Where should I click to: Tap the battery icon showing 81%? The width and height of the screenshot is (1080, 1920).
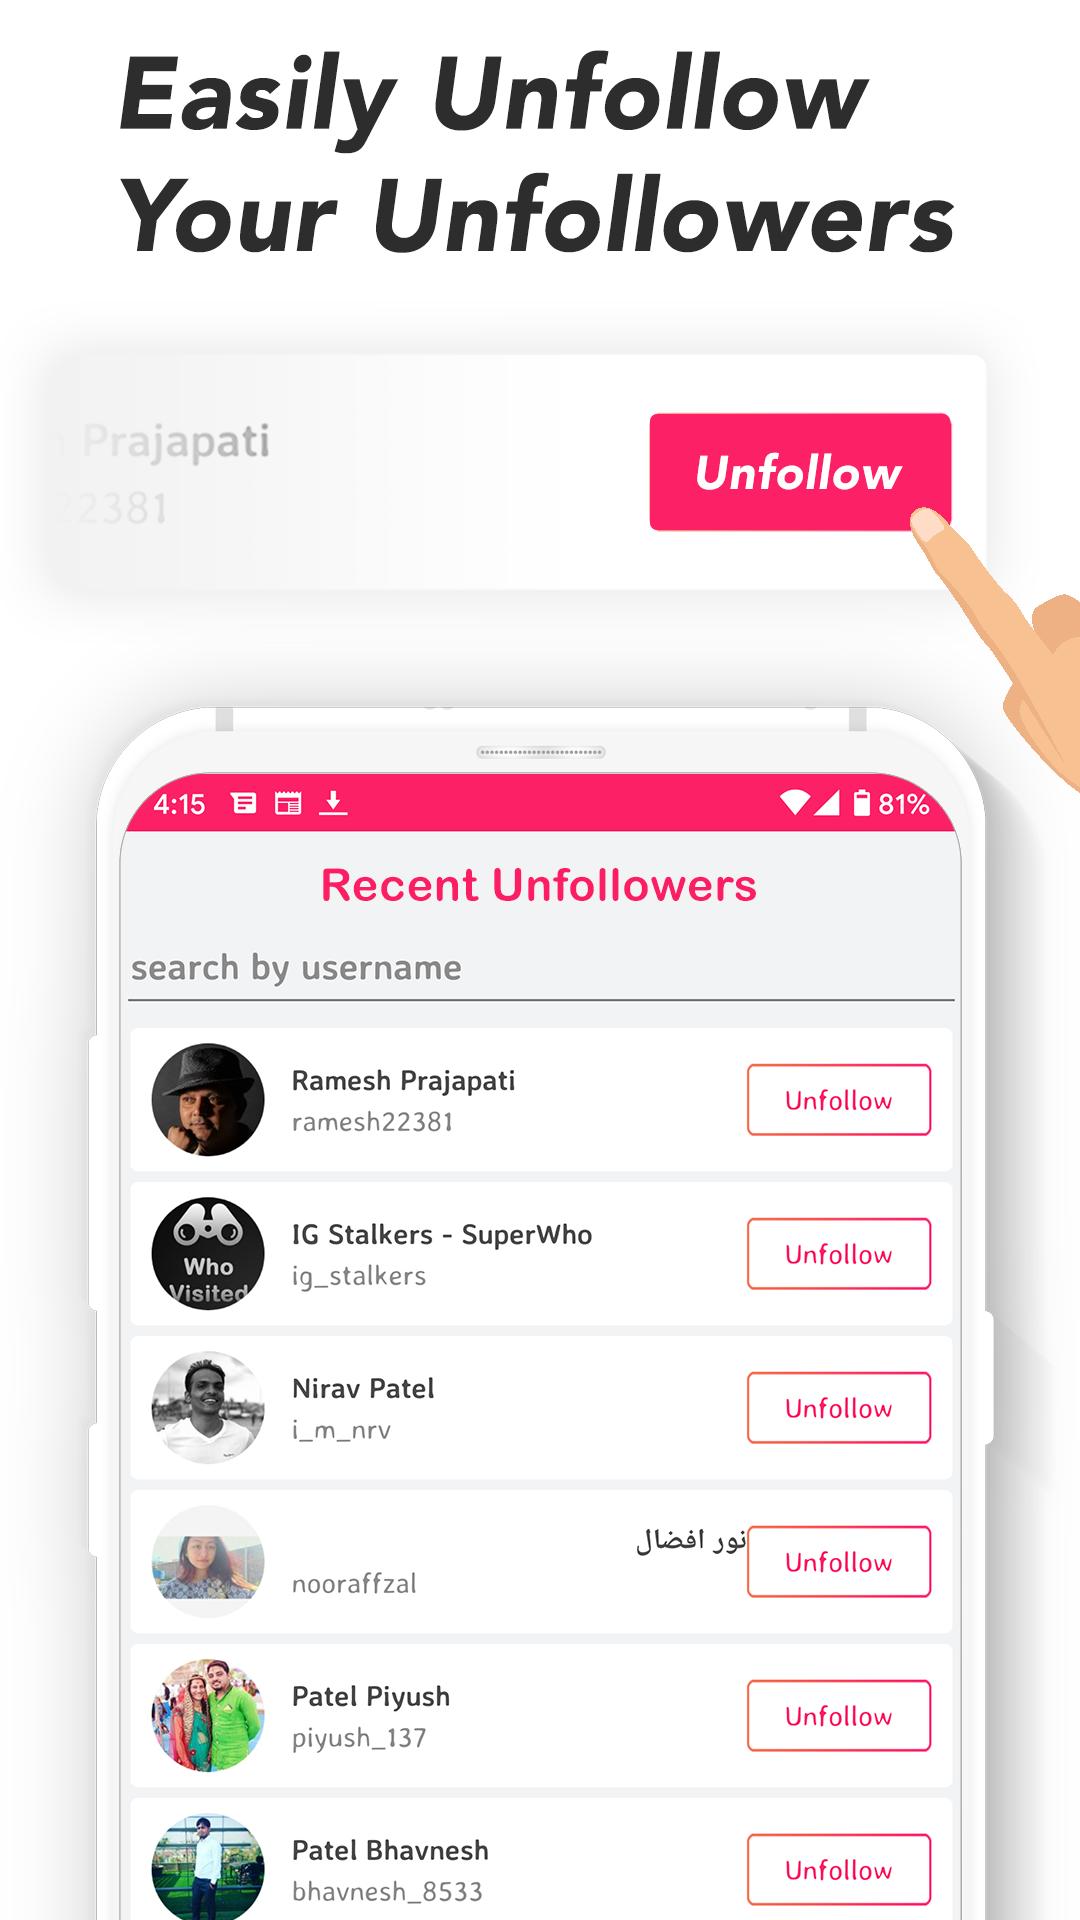click(862, 803)
